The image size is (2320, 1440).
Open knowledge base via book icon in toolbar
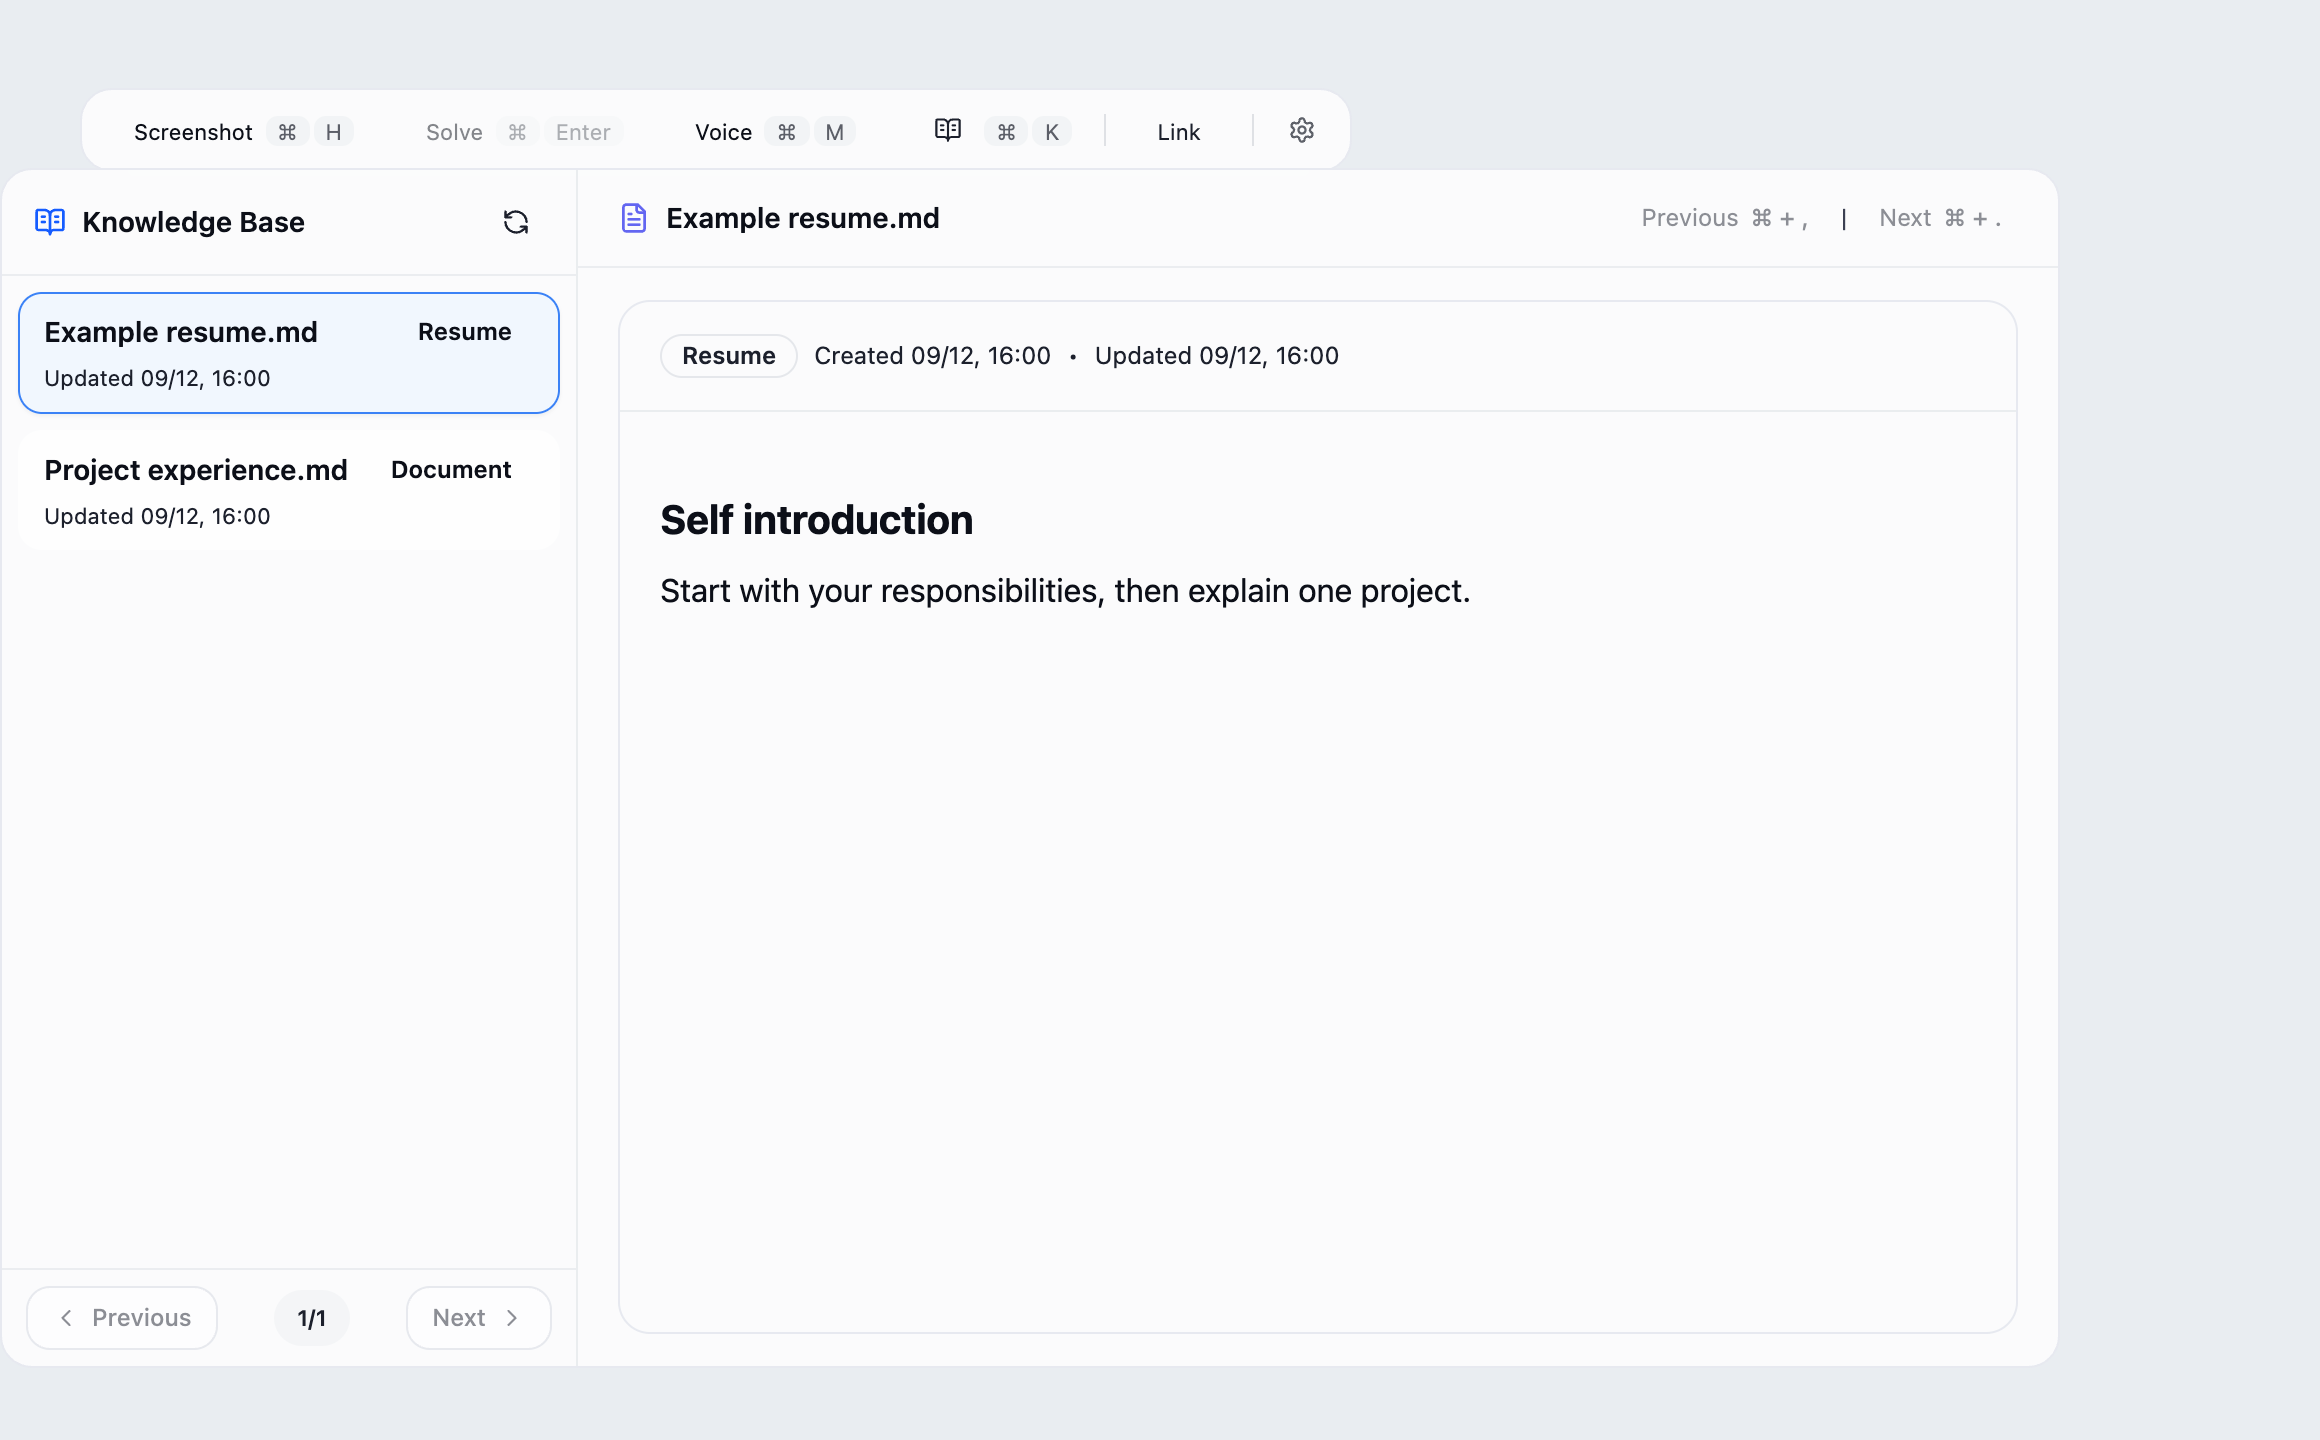click(x=948, y=131)
